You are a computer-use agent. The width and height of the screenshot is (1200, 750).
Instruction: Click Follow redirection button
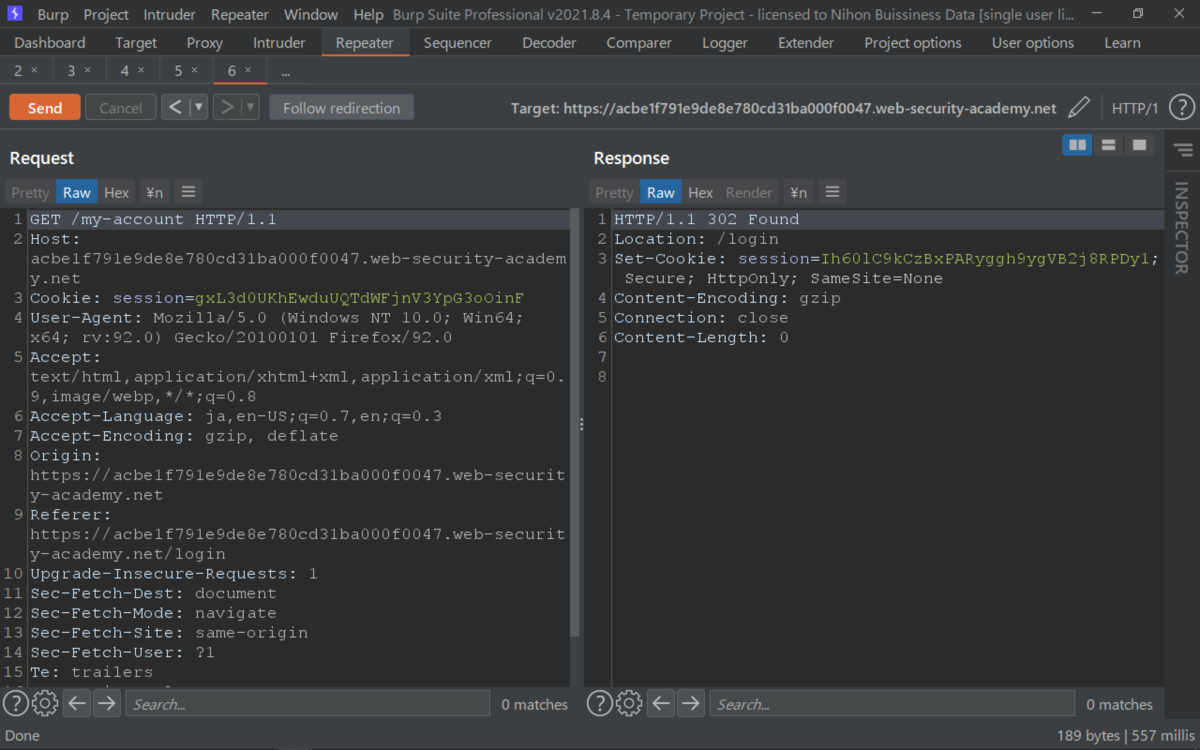(x=342, y=108)
